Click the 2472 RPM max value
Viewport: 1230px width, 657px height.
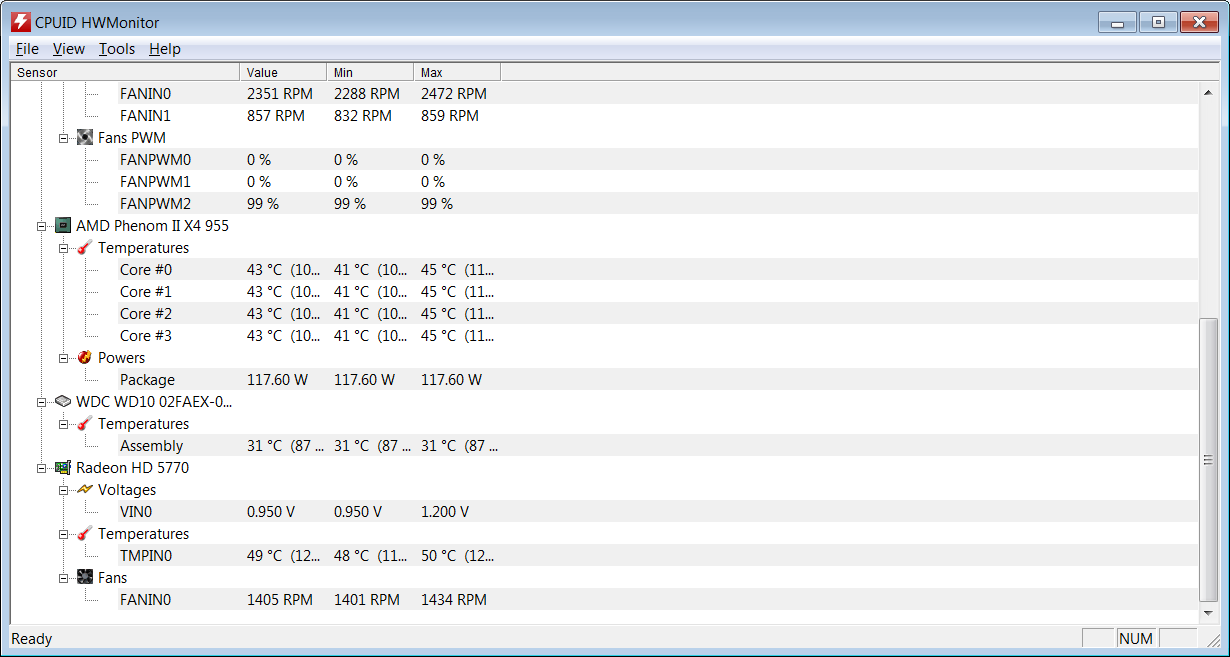point(454,94)
